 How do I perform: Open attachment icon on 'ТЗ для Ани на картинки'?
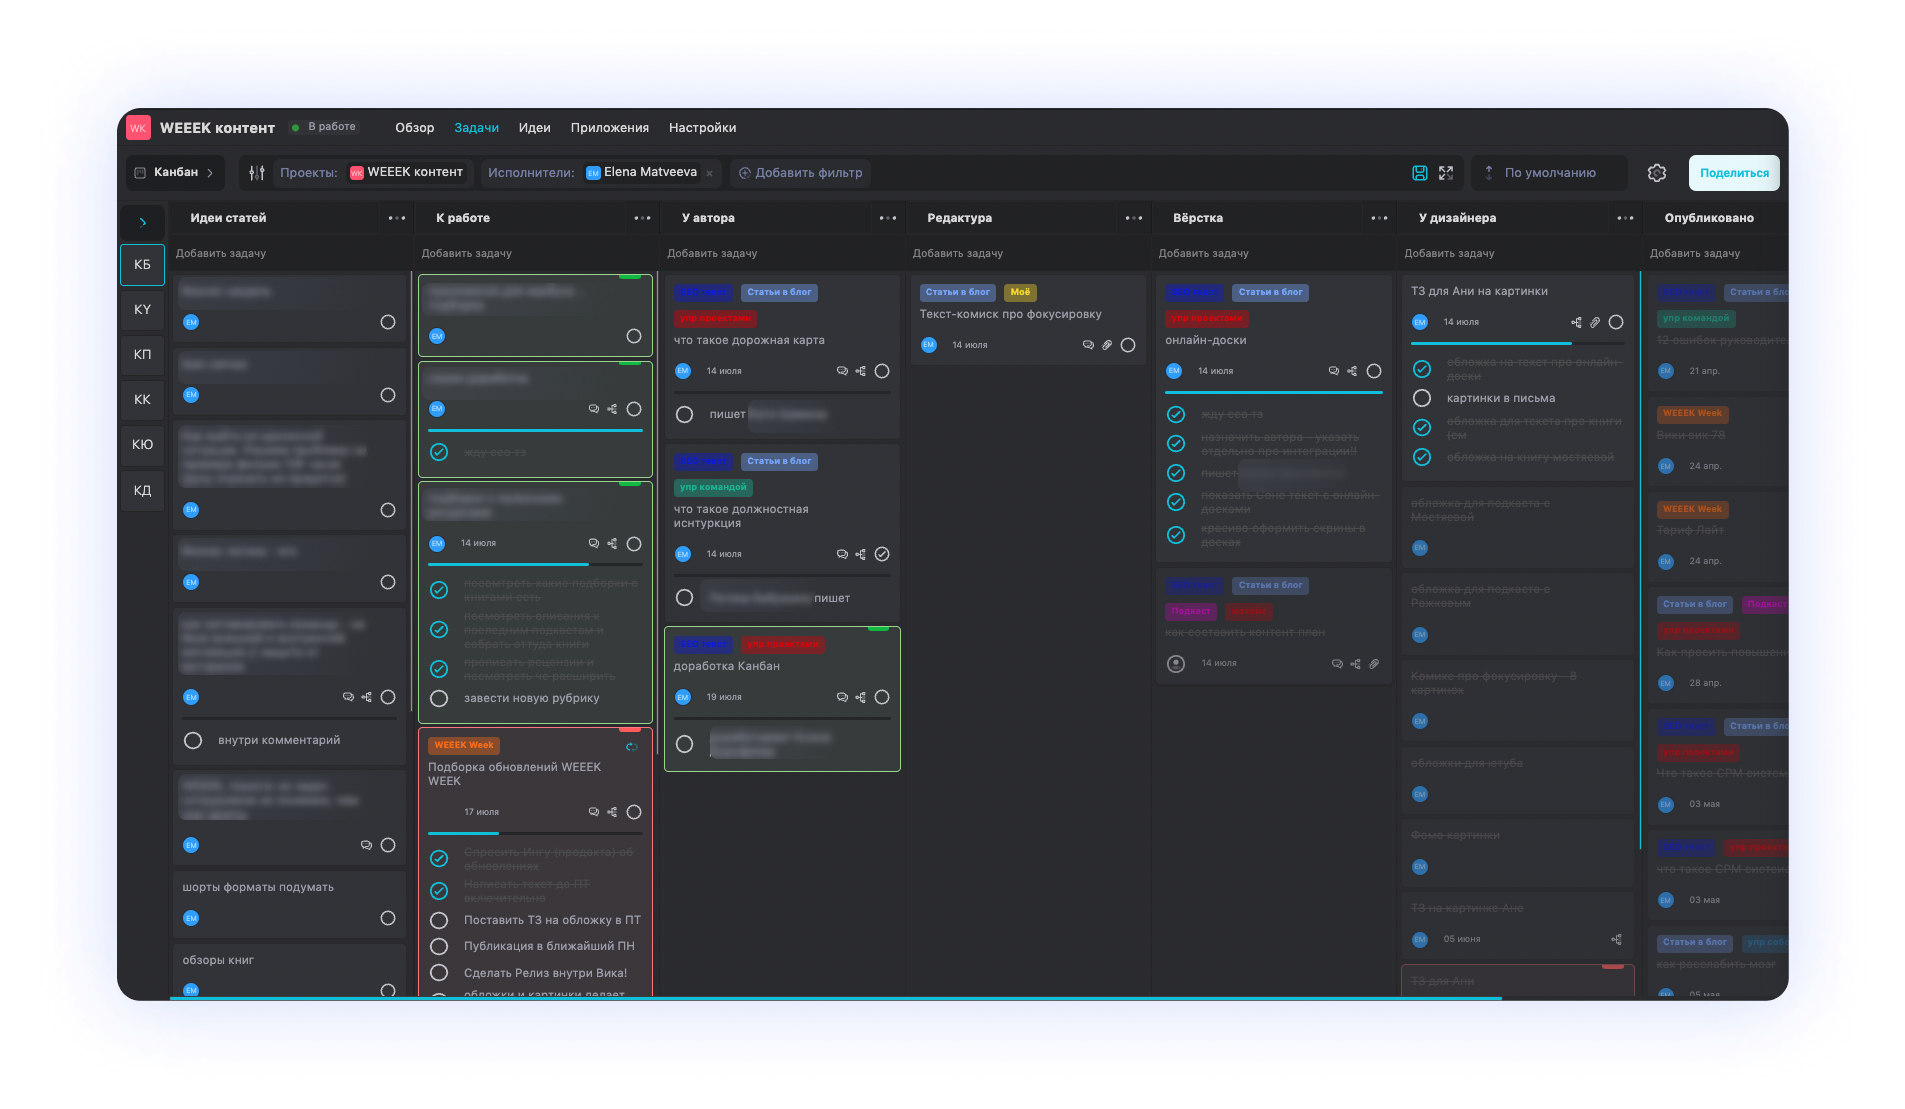(1595, 322)
